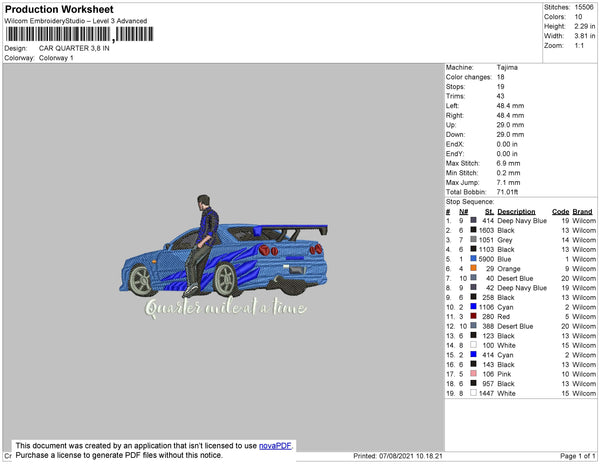
Task: Select the Max Jump value '7.1 mm'
Action: pos(509,182)
